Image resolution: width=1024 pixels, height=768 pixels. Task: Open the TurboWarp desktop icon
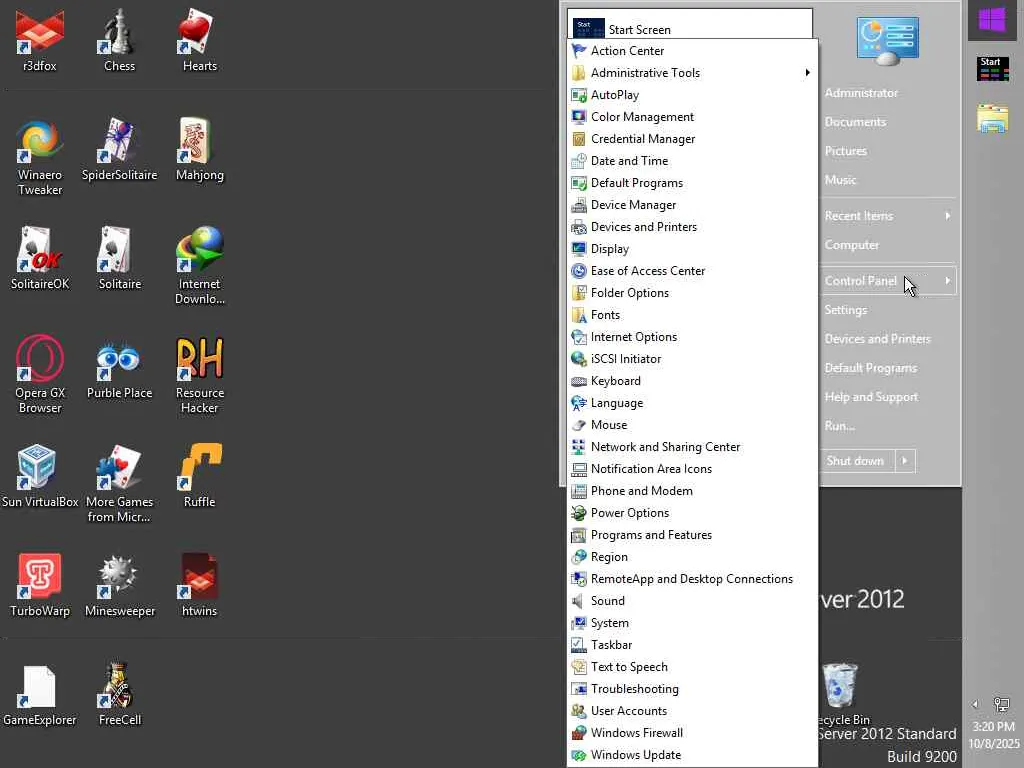[x=40, y=586]
